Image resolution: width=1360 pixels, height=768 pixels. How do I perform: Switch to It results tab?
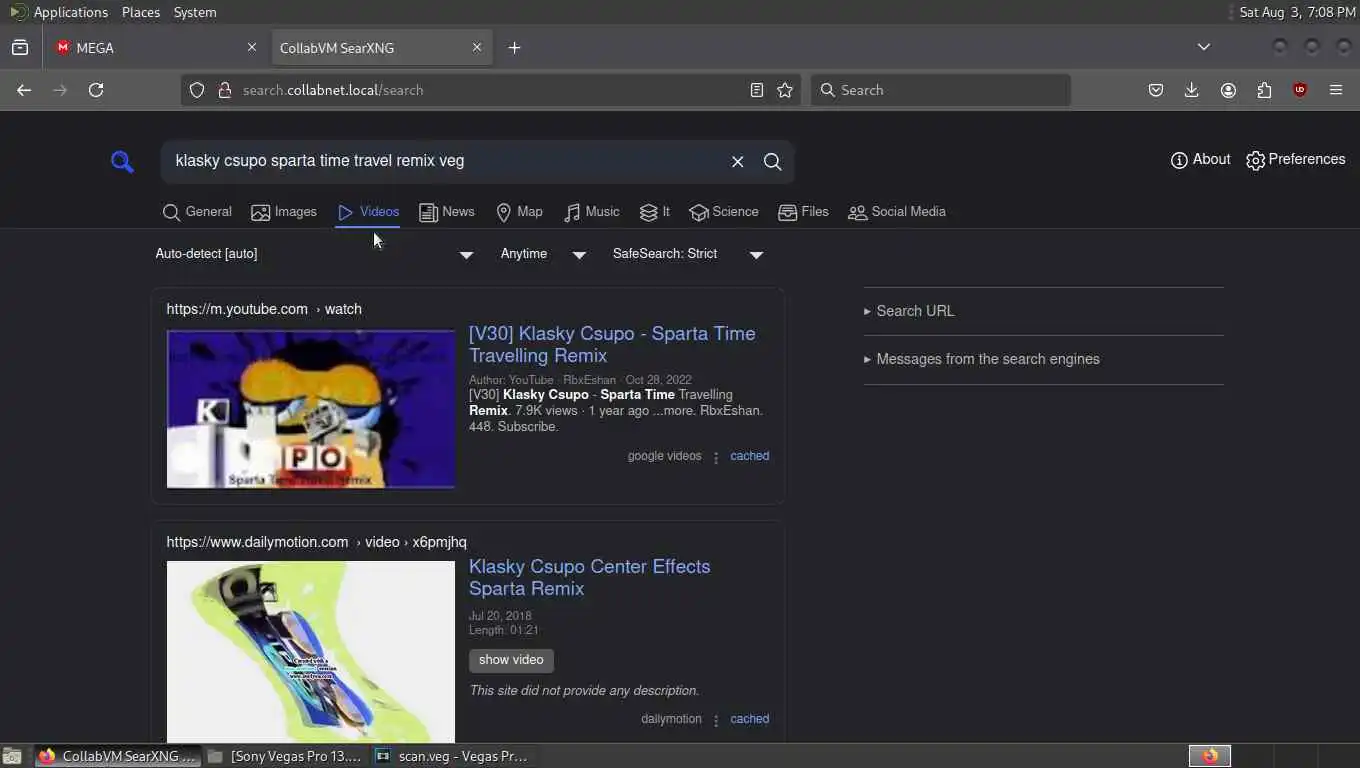[x=655, y=212]
